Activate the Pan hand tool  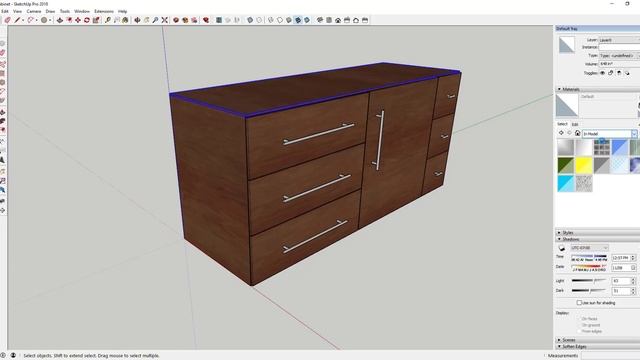point(147,20)
